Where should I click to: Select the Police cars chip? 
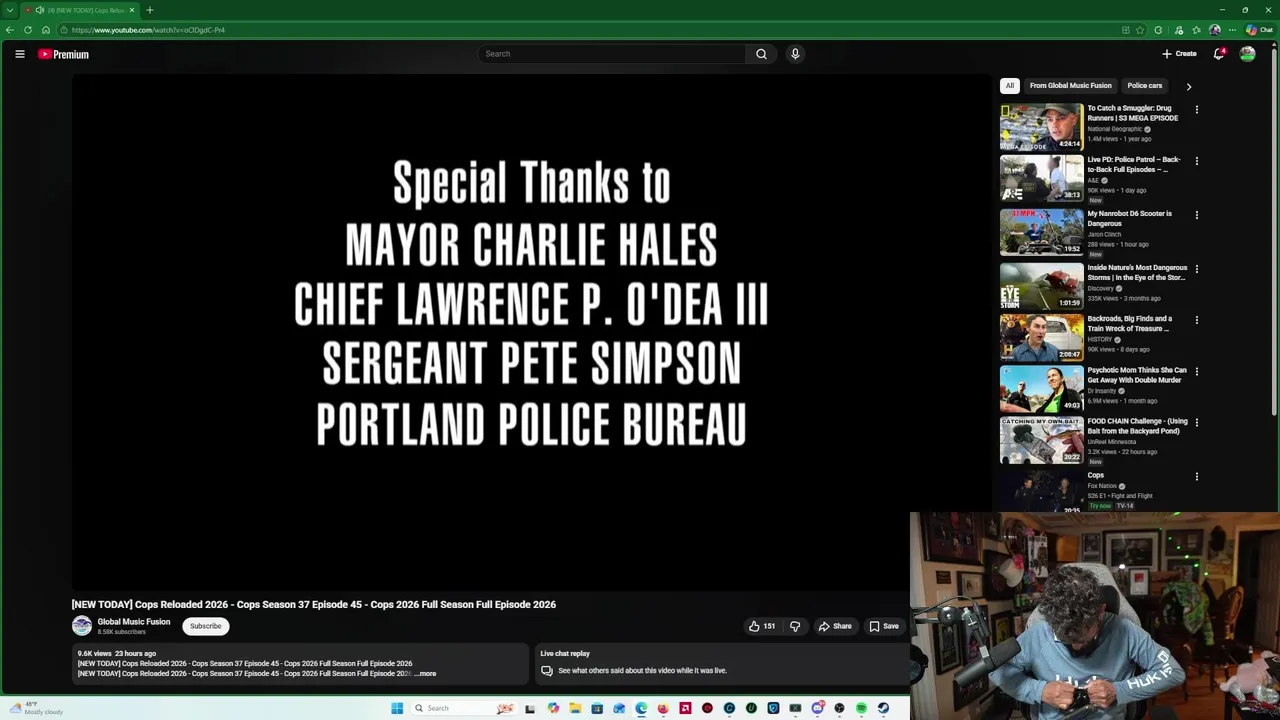click(x=1145, y=86)
